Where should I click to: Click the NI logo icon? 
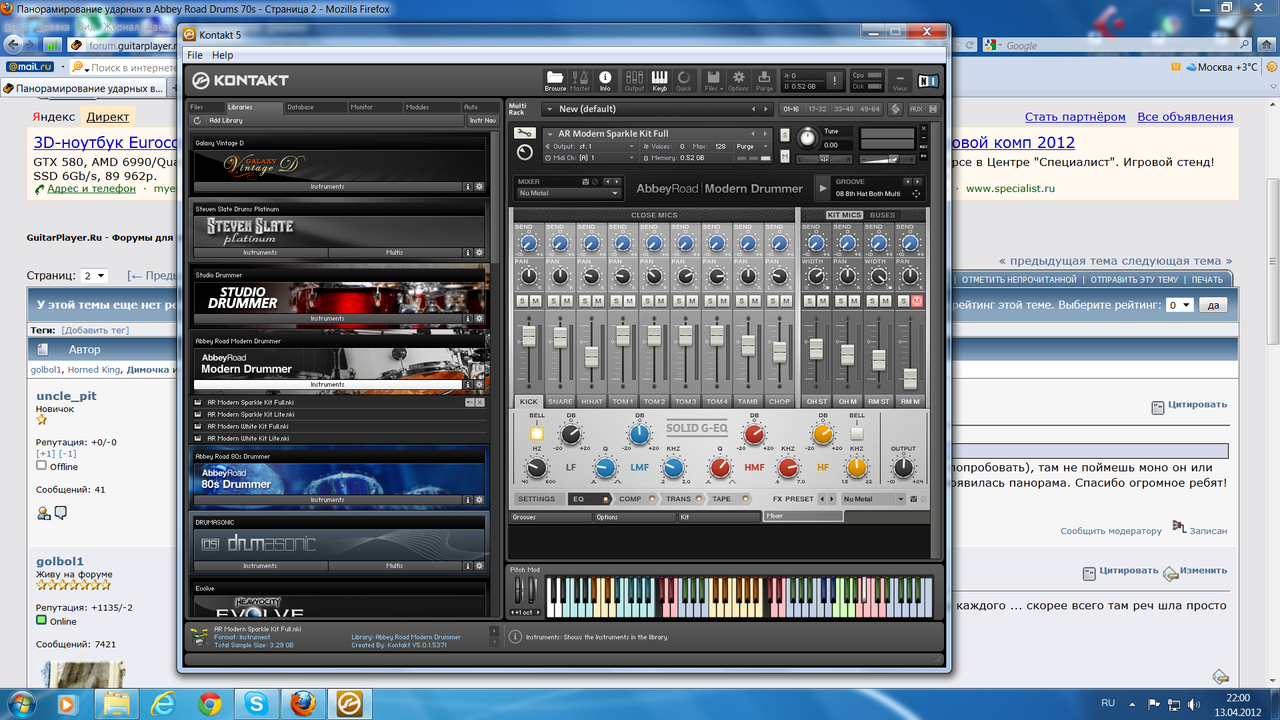pyautogui.click(x=929, y=81)
